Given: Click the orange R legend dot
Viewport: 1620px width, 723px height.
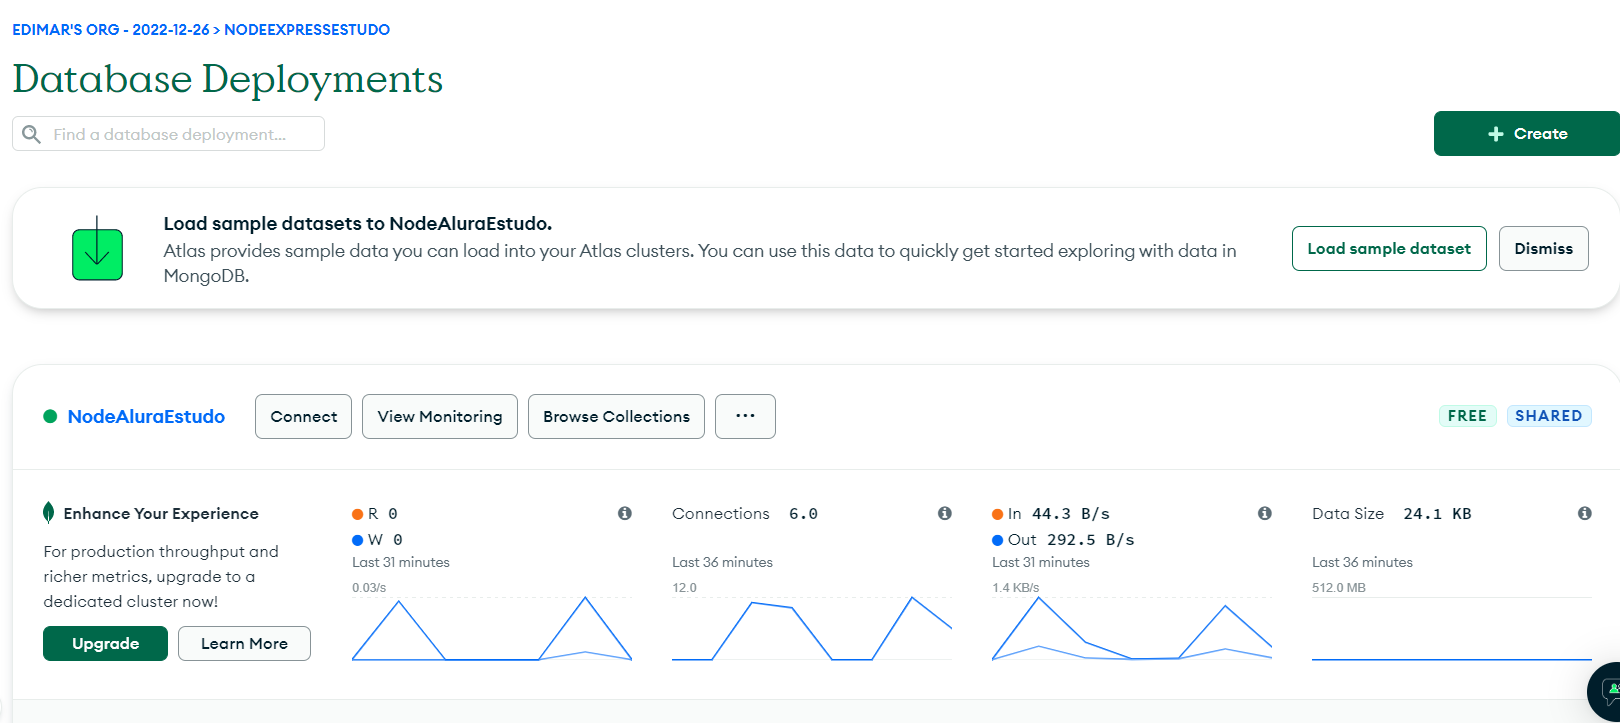Looking at the screenshot, I should [x=357, y=514].
